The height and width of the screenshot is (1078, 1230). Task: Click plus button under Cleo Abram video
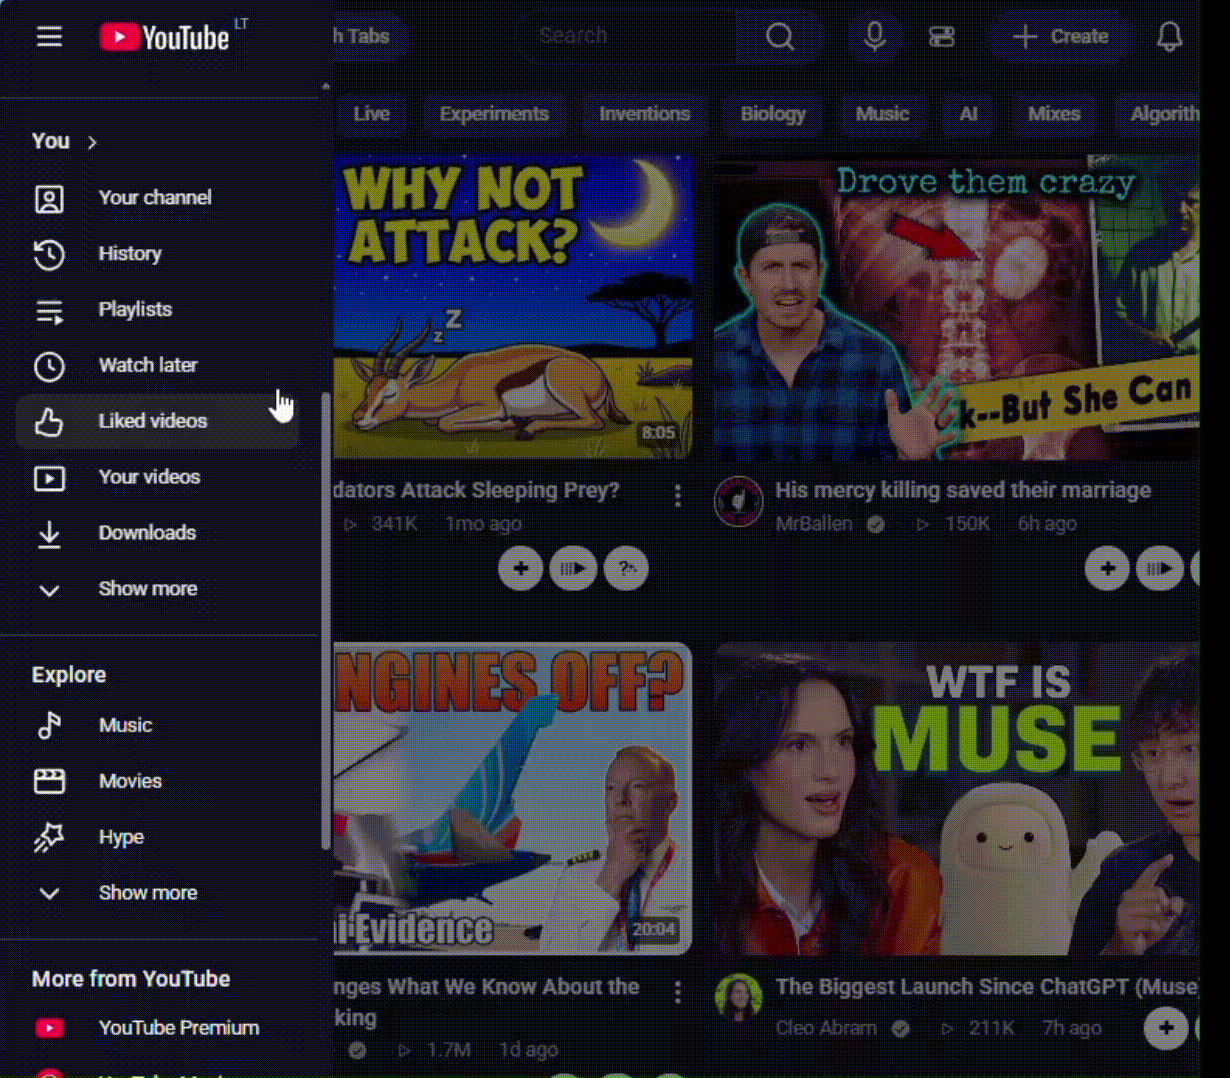[x=1166, y=1028]
